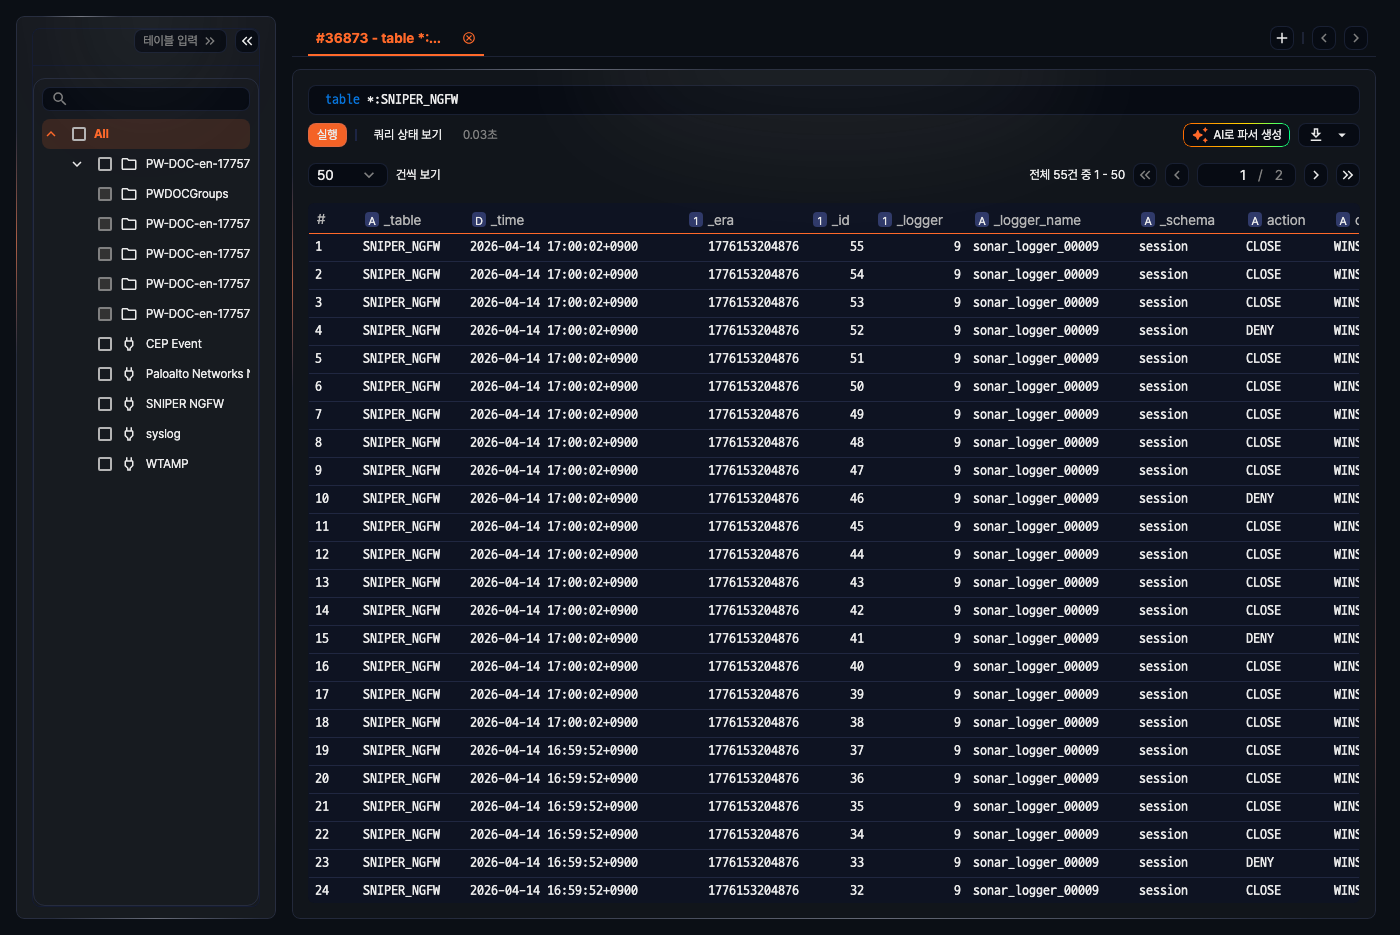
Task: Check the All tables checkbox
Action: (x=79, y=134)
